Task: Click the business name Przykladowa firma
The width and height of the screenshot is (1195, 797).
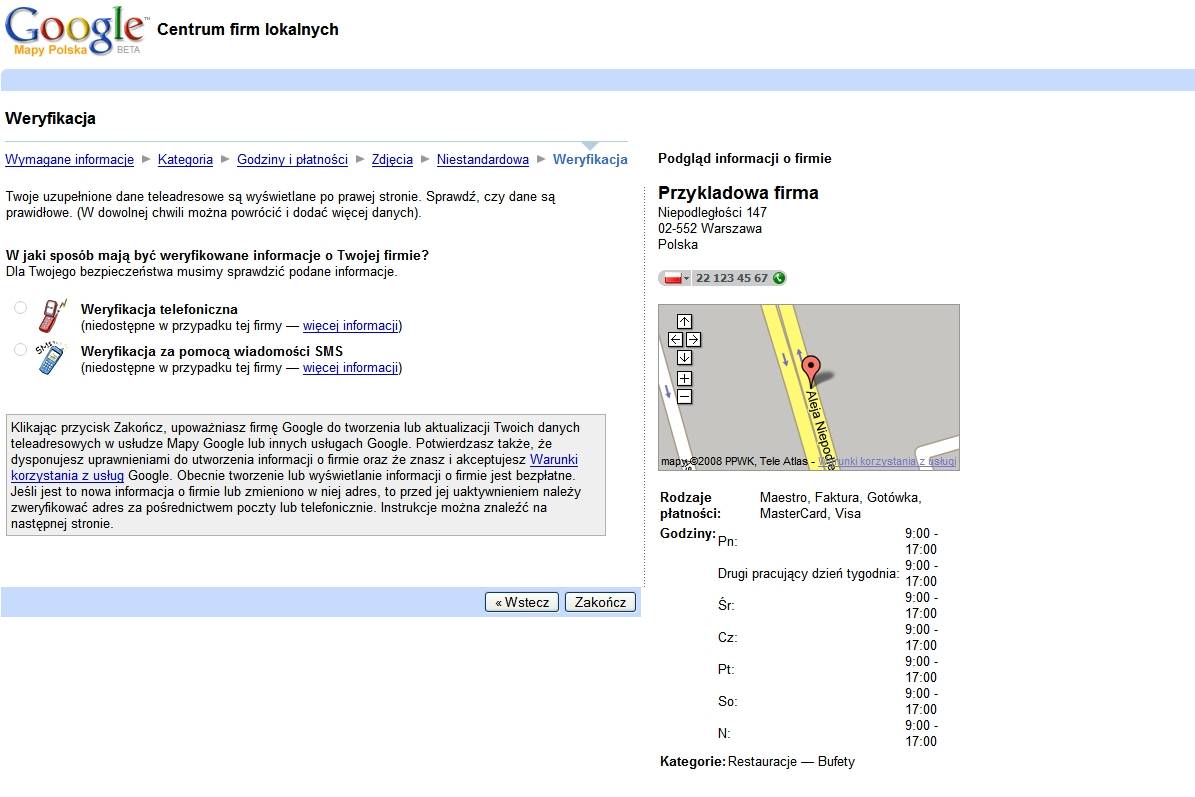Action: pos(738,193)
